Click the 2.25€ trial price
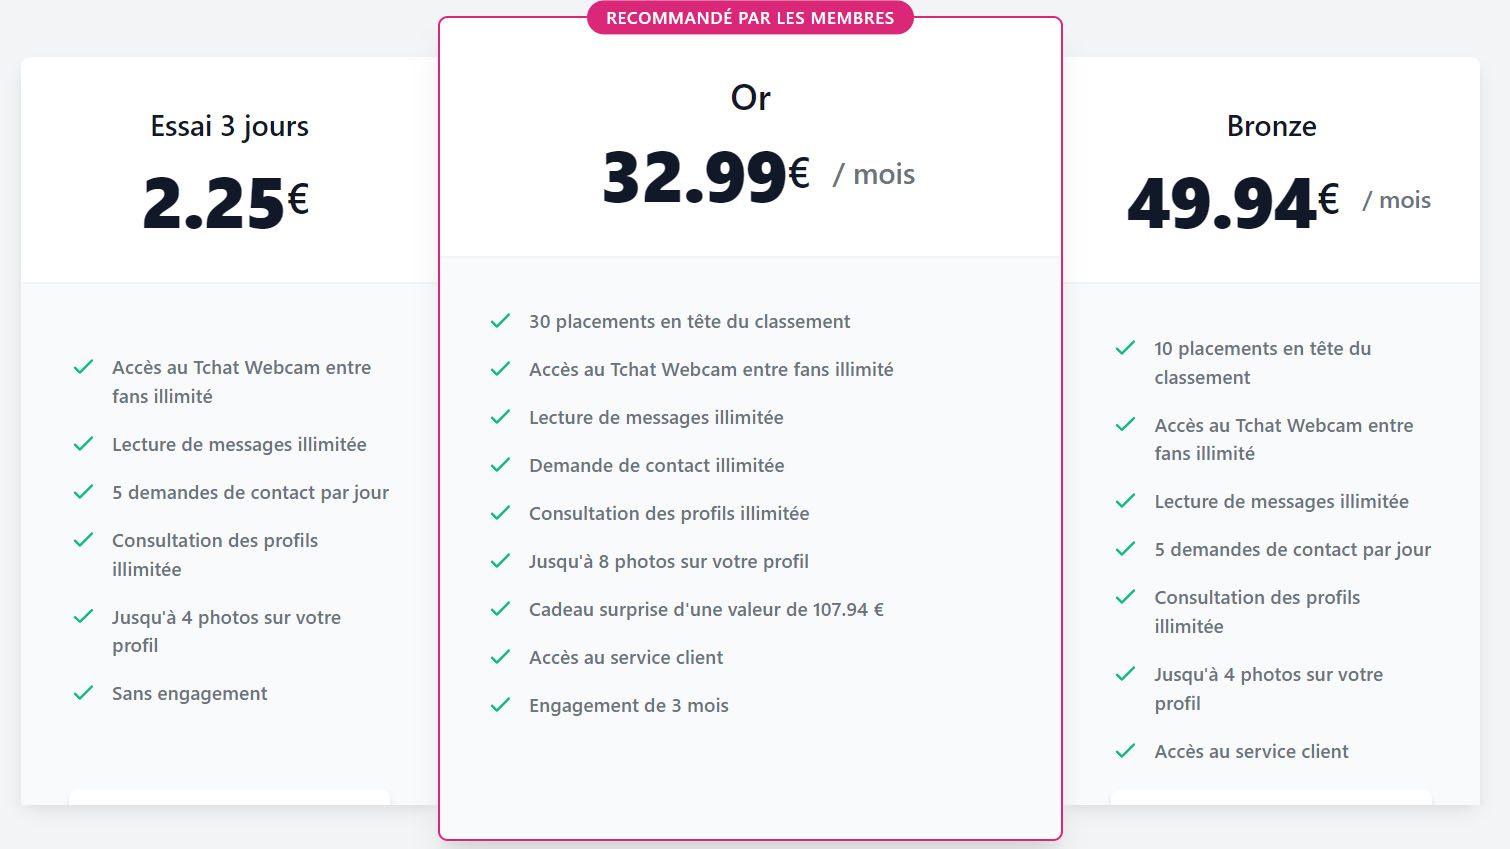 pos(226,203)
